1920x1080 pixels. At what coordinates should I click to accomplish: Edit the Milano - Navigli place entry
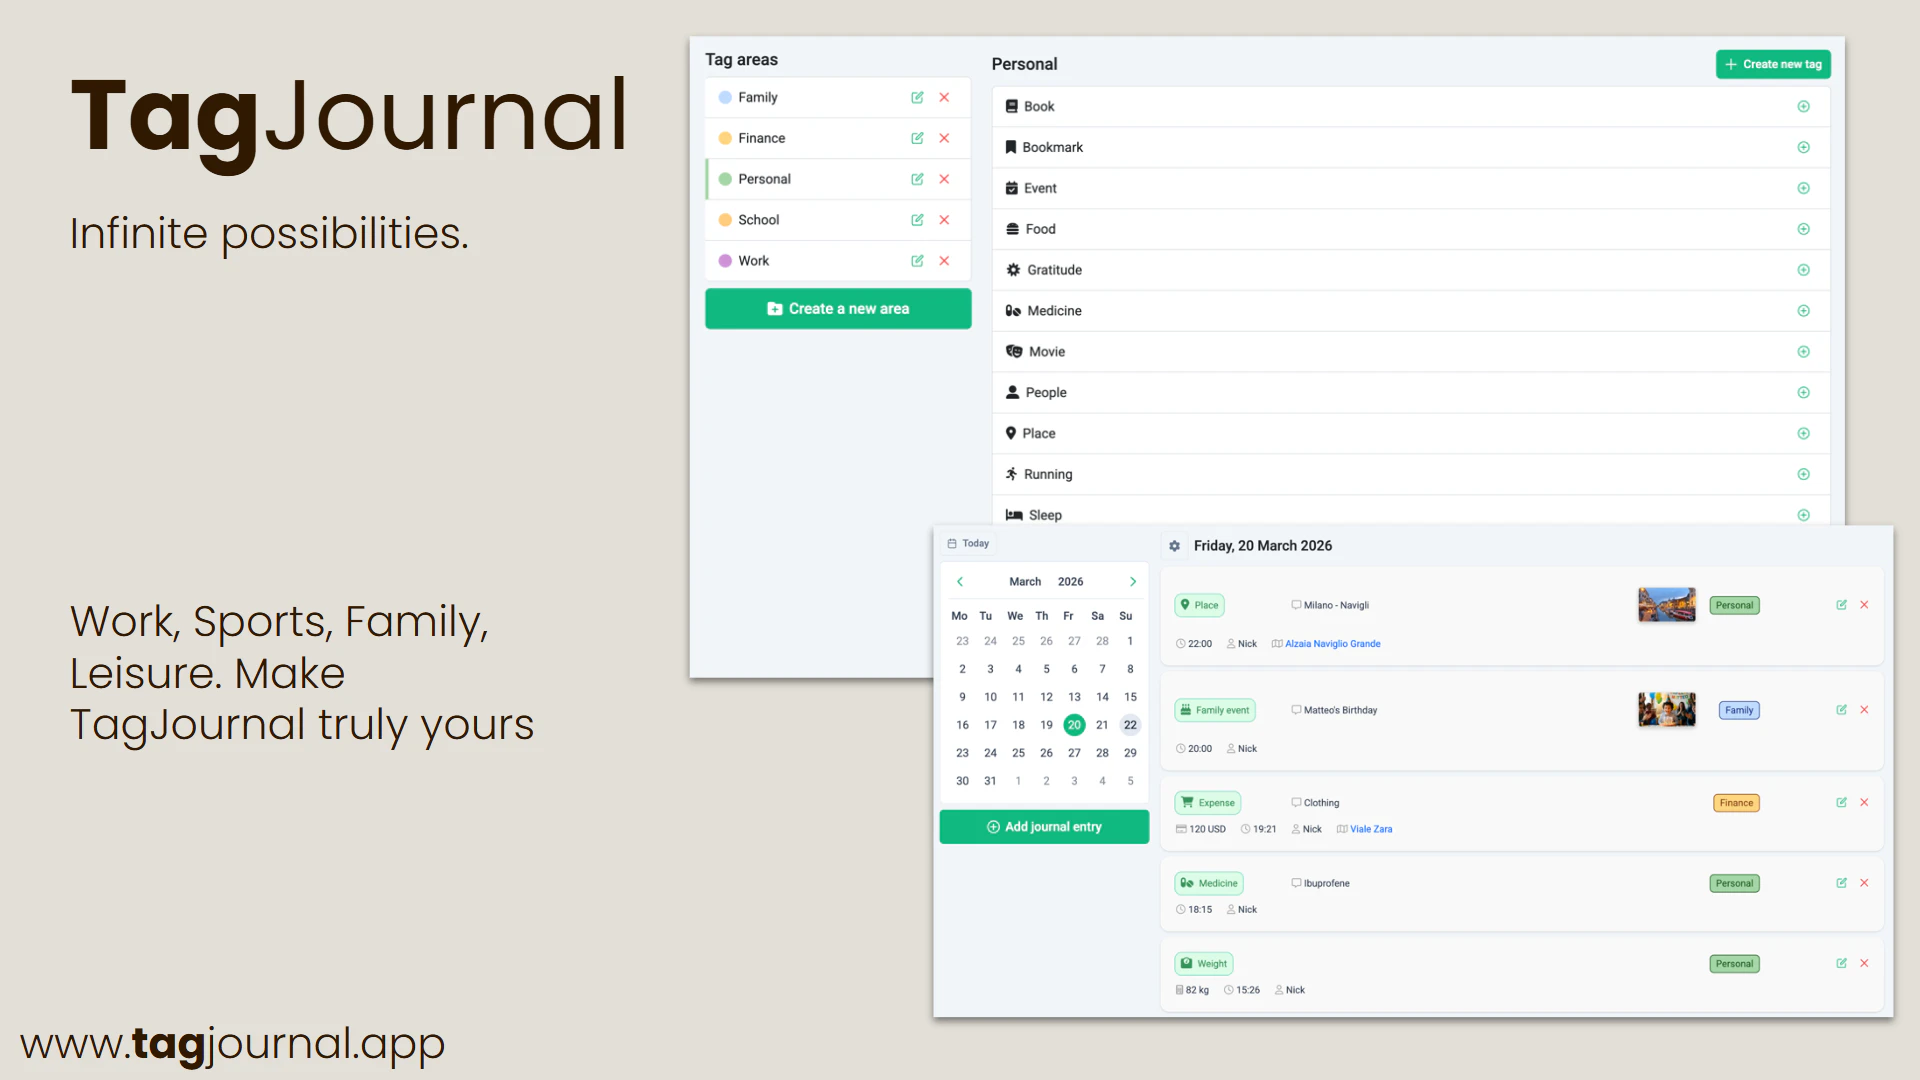point(1841,605)
